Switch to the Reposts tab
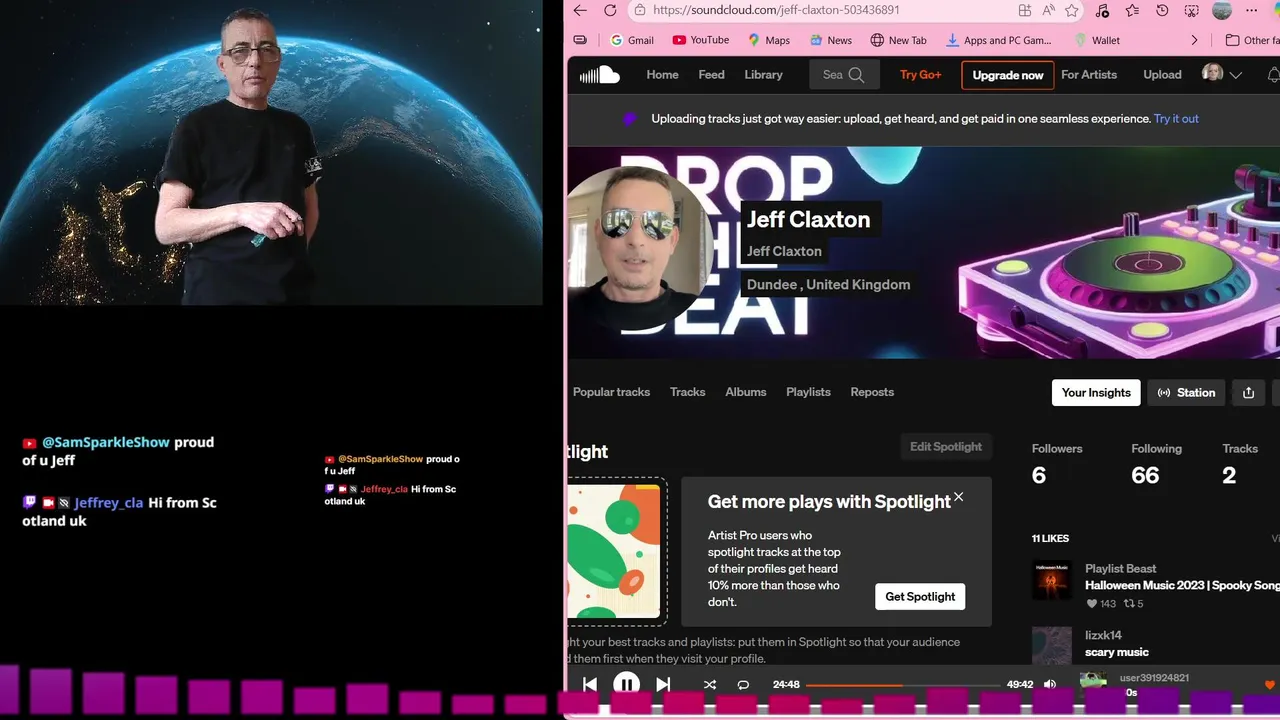Image resolution: width=1280 pixels, height=720 pixels. pyautogui.click(x=872, y=392)
